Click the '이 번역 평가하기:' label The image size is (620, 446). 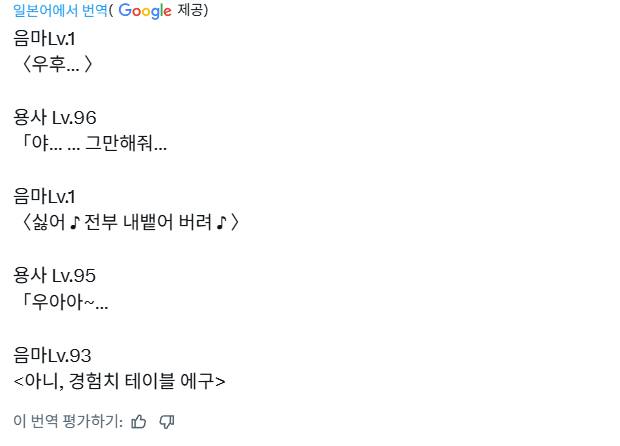point(68,421)
